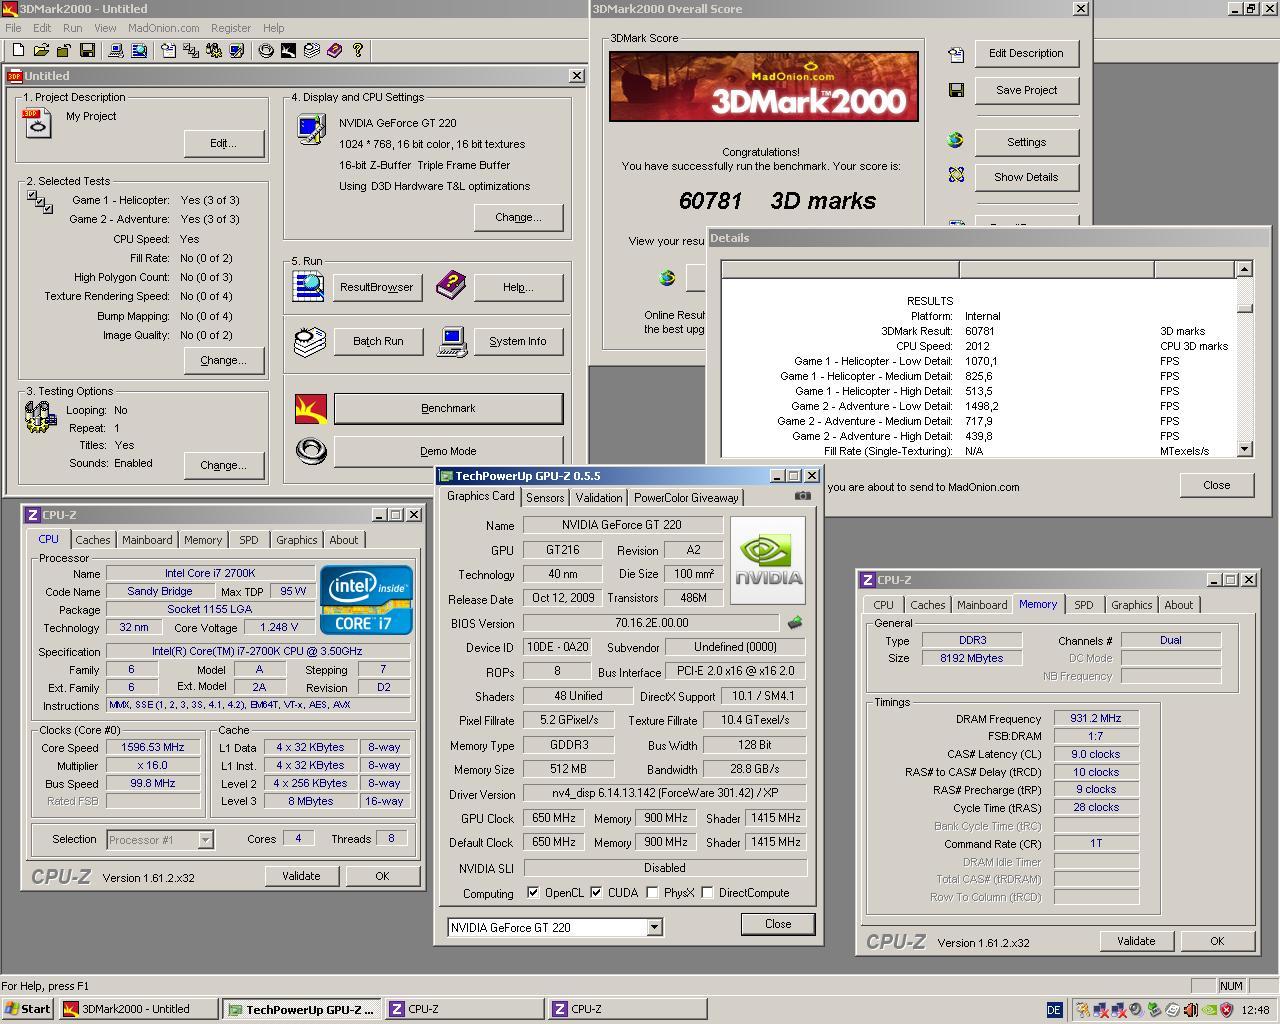This screenshot has height=1024, width=1280.
Task: Click the Benchmark button
Action: coord(448,408)
